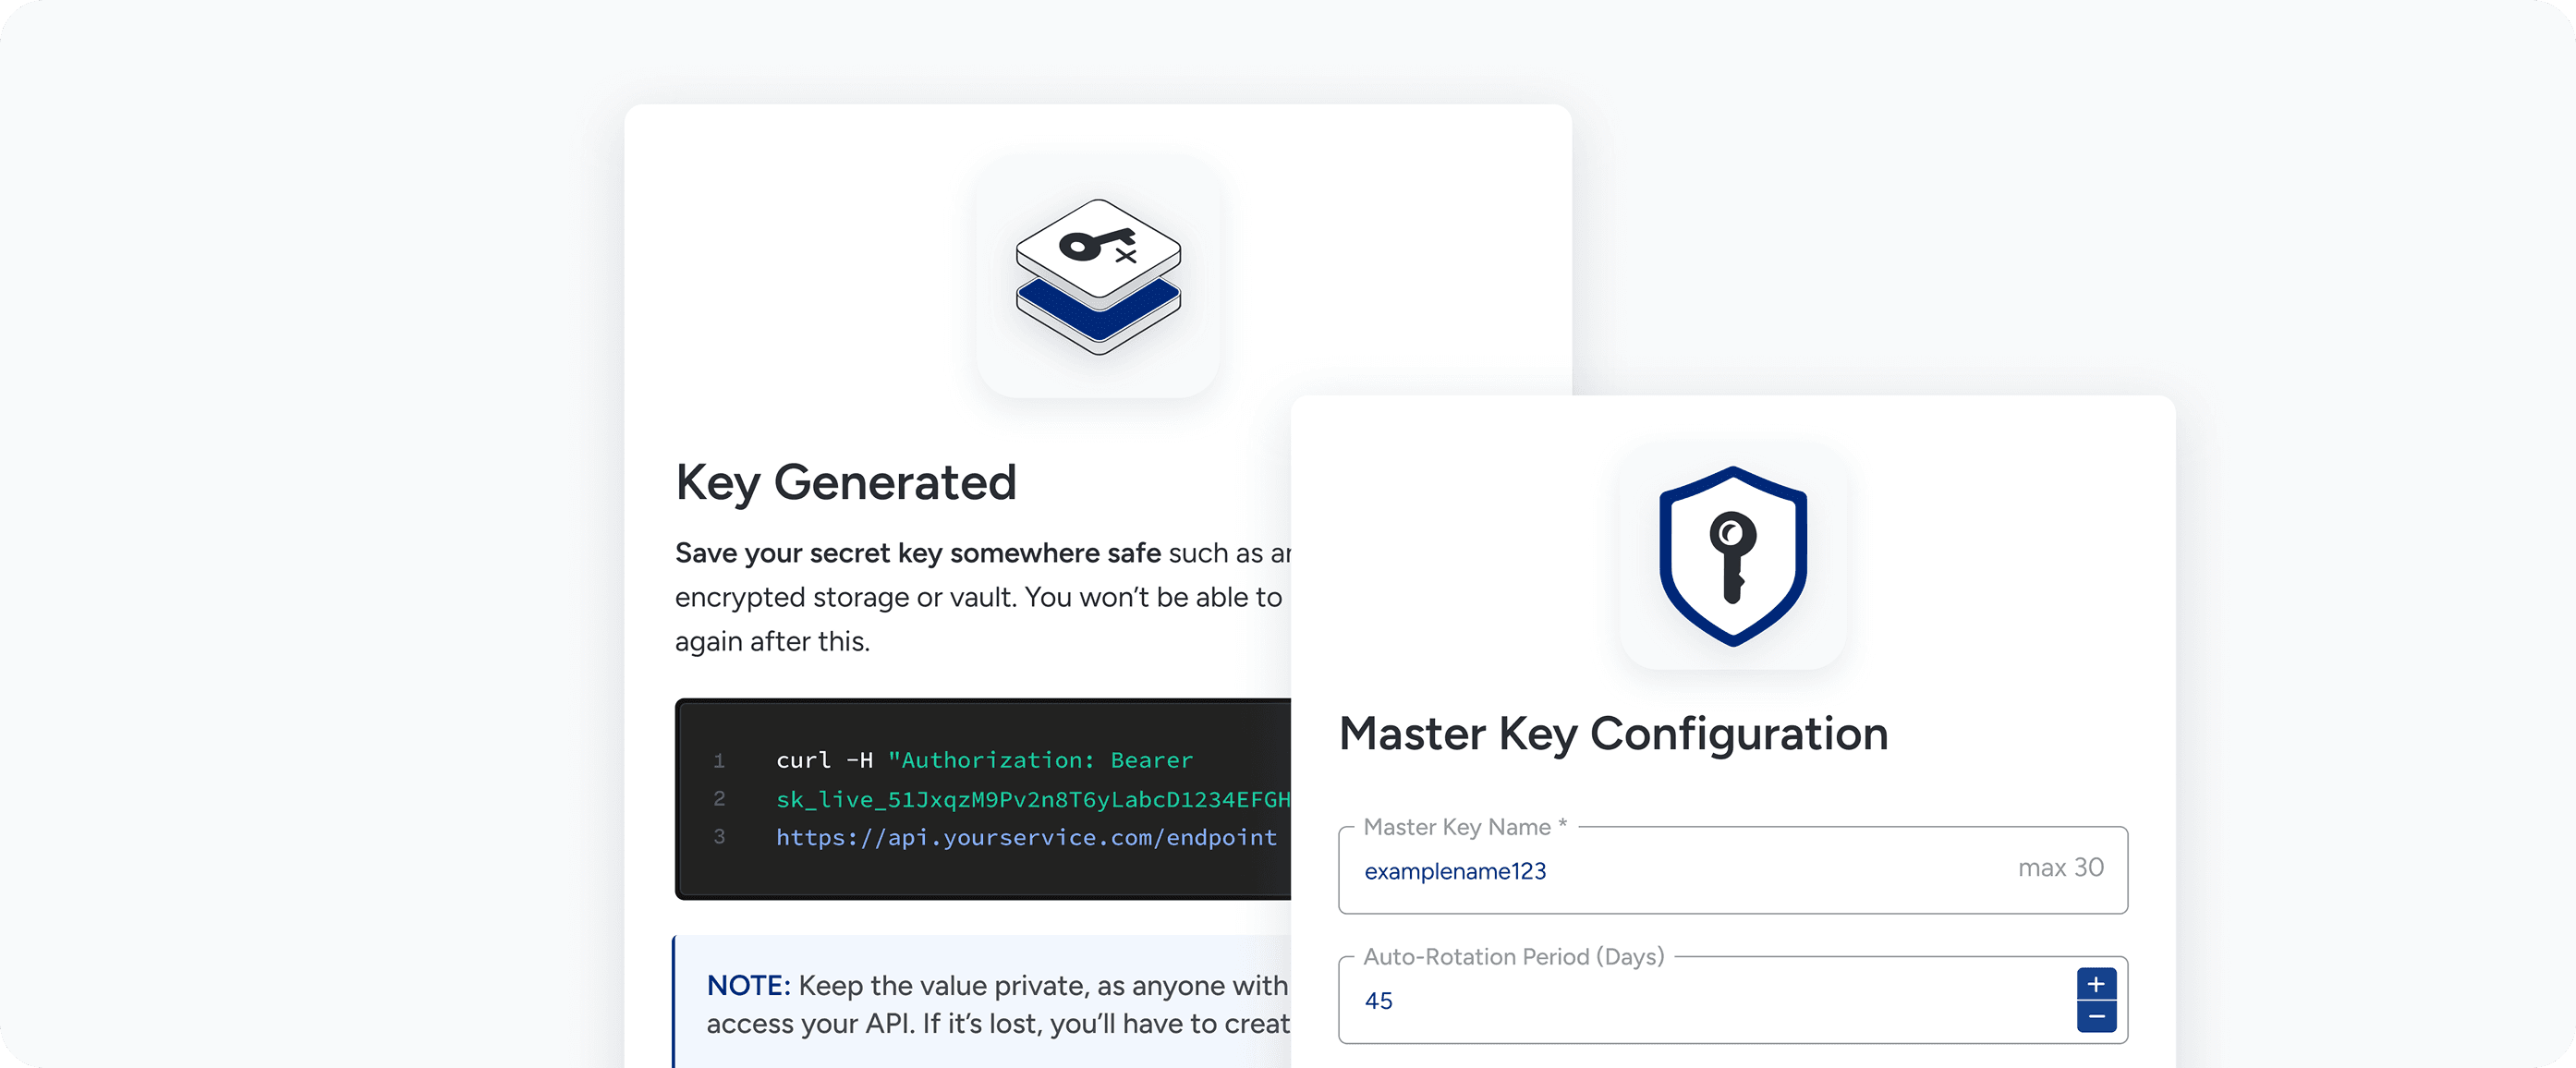Click the sk_live secret key line
2576x1068 pixels.
[1032, 799]
